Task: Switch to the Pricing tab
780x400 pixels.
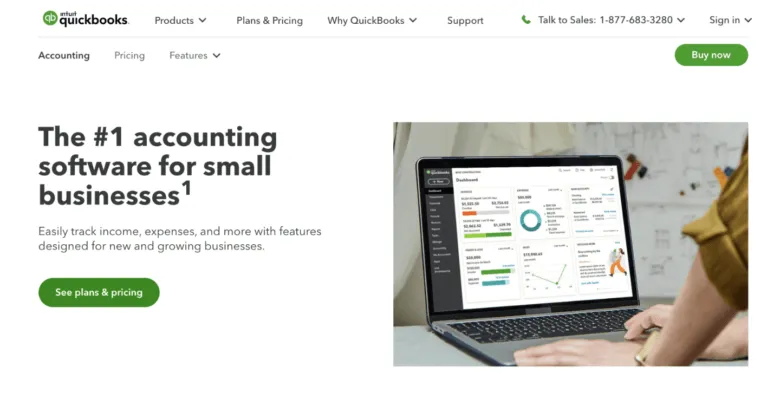Action: (129, 55)
